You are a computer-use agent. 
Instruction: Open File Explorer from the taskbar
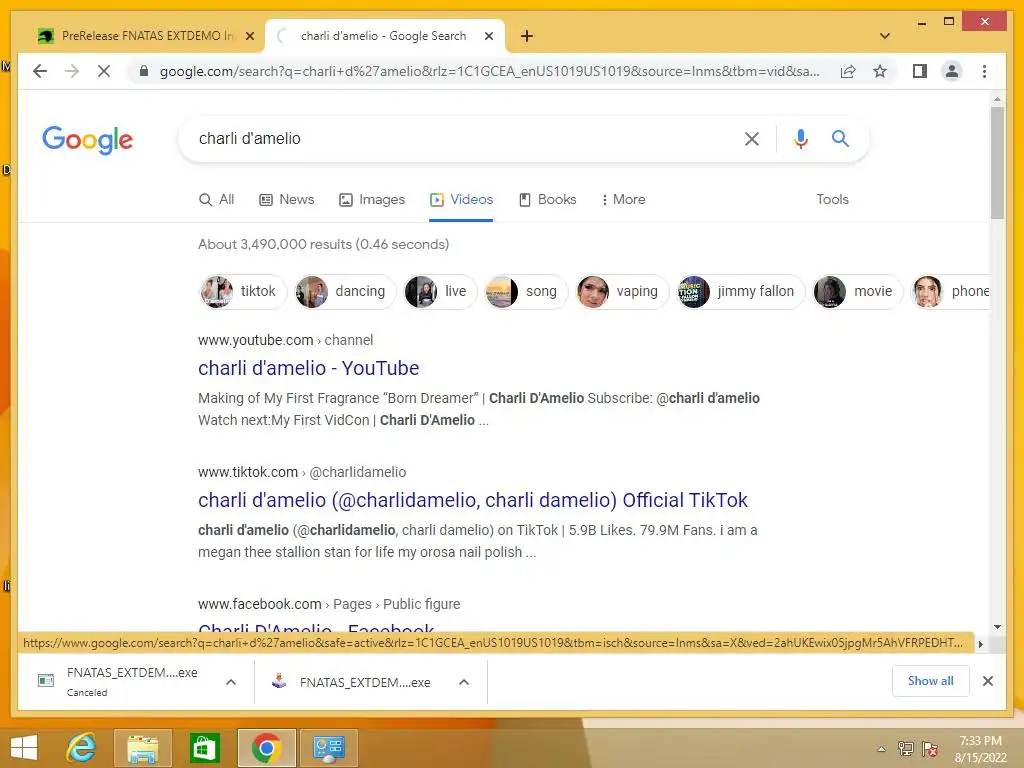143,748
